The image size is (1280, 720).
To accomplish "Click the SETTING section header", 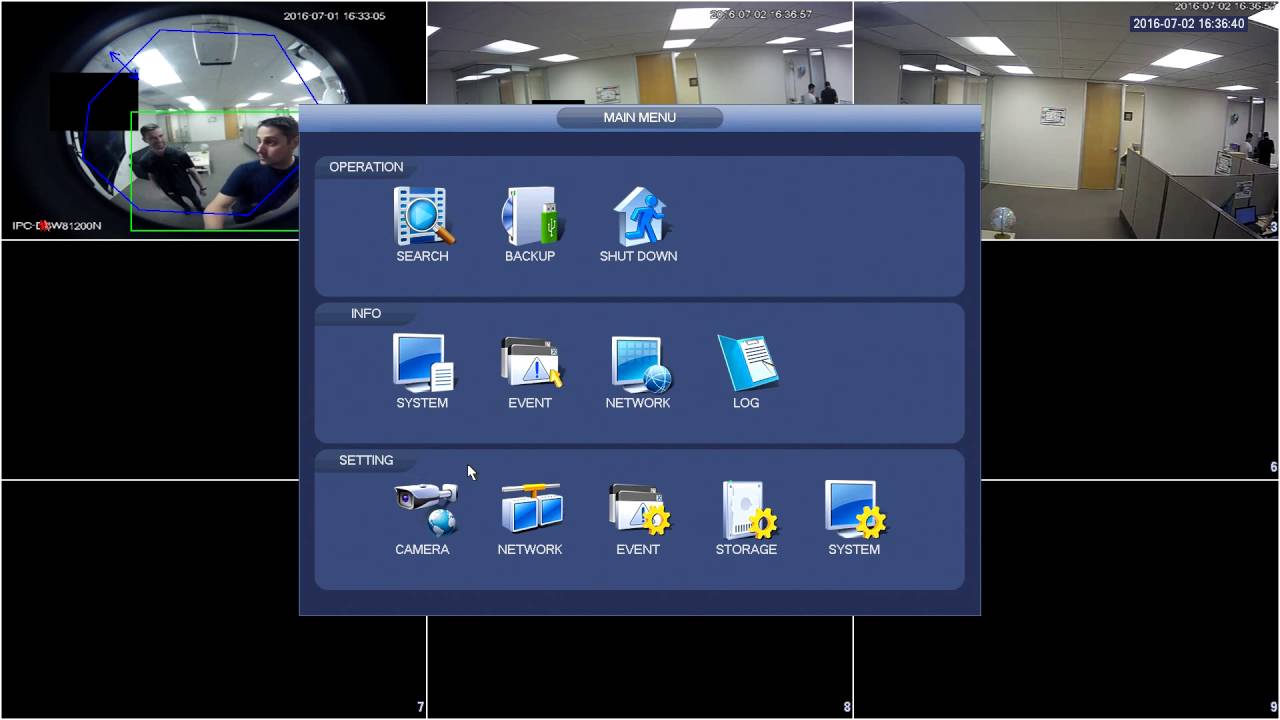I will pos(366,460).
